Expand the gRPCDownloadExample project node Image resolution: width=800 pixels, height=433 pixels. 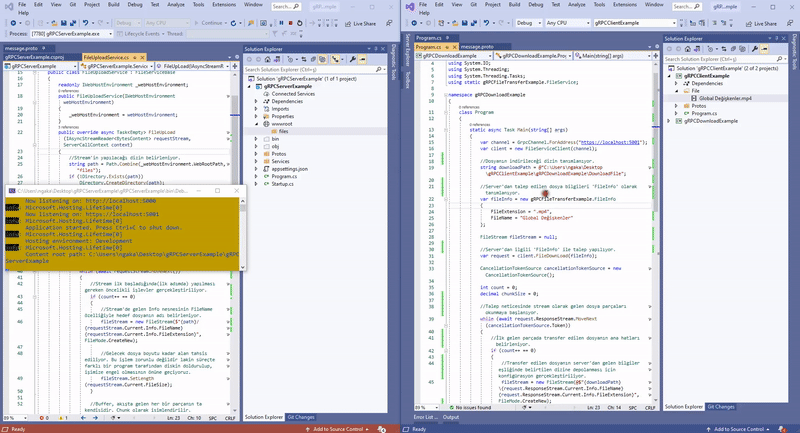[x=670, y=121]
